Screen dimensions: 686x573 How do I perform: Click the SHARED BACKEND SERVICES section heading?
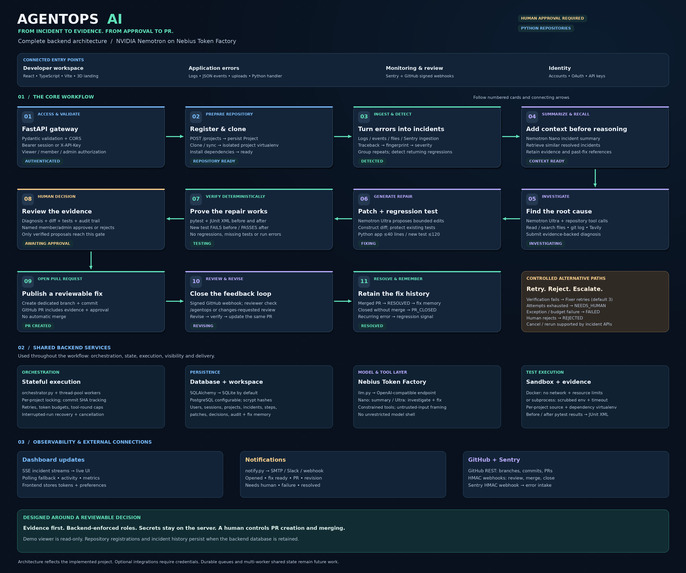click(64, 348)
